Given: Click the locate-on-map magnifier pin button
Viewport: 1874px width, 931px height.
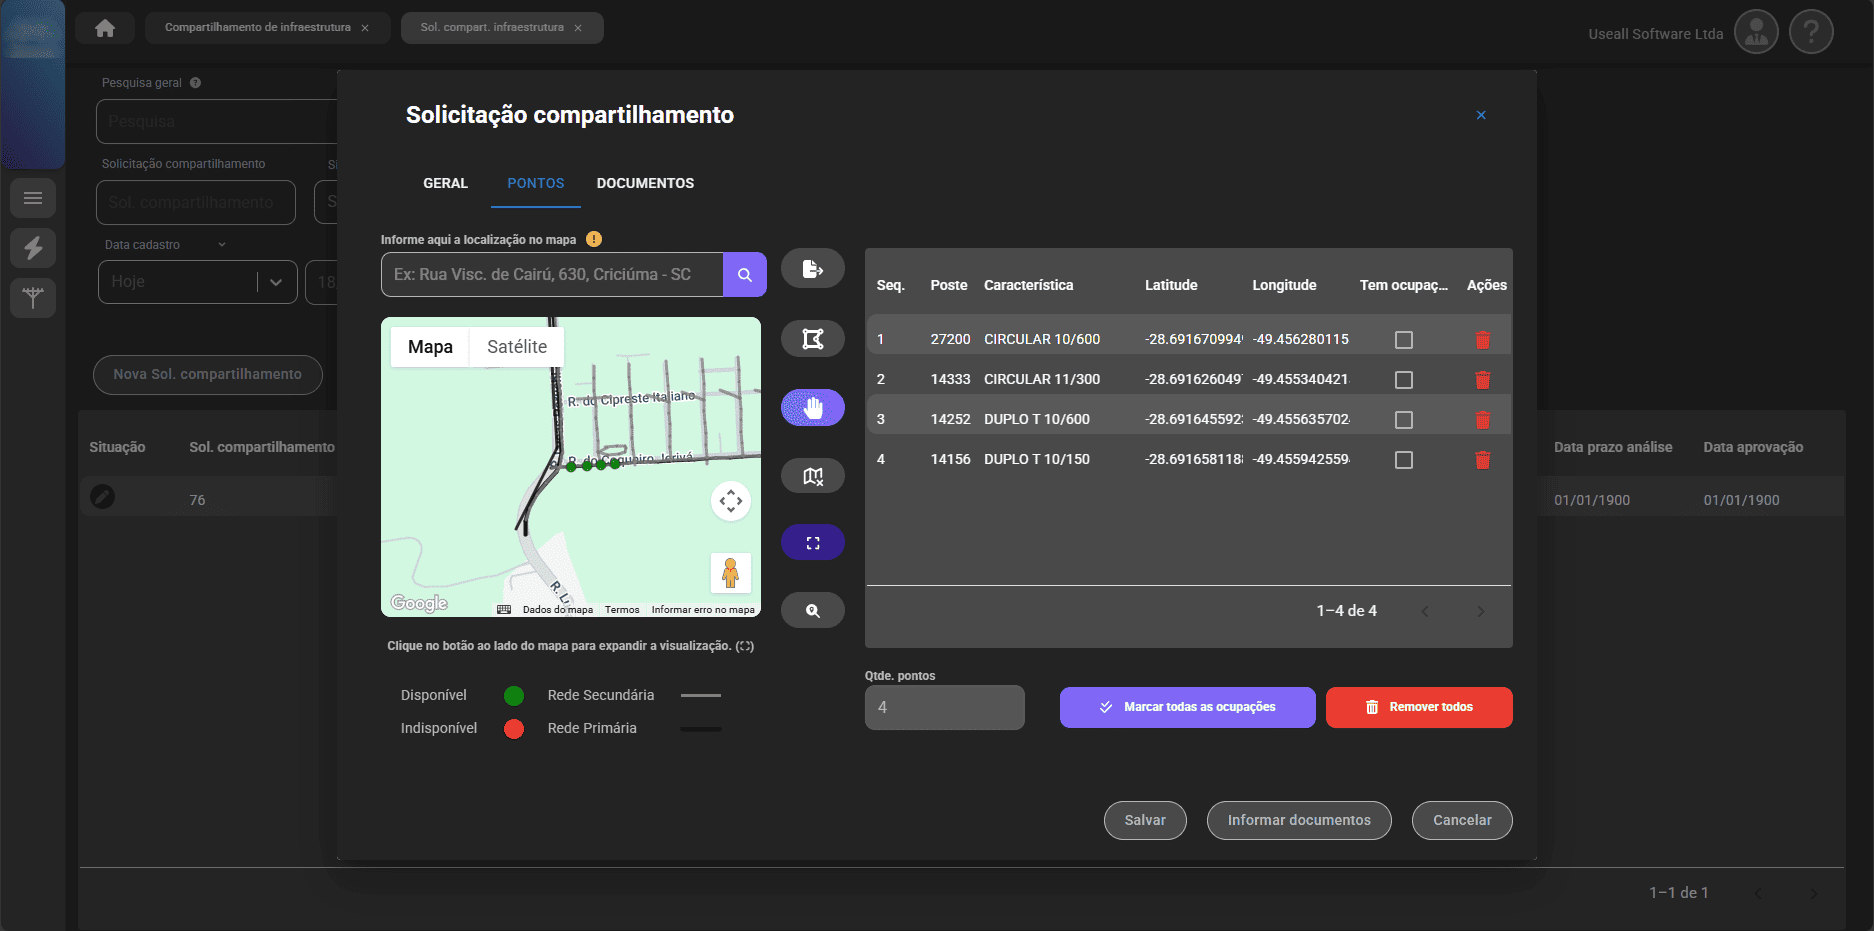Looking at the screenshot, I should [812, 610].
